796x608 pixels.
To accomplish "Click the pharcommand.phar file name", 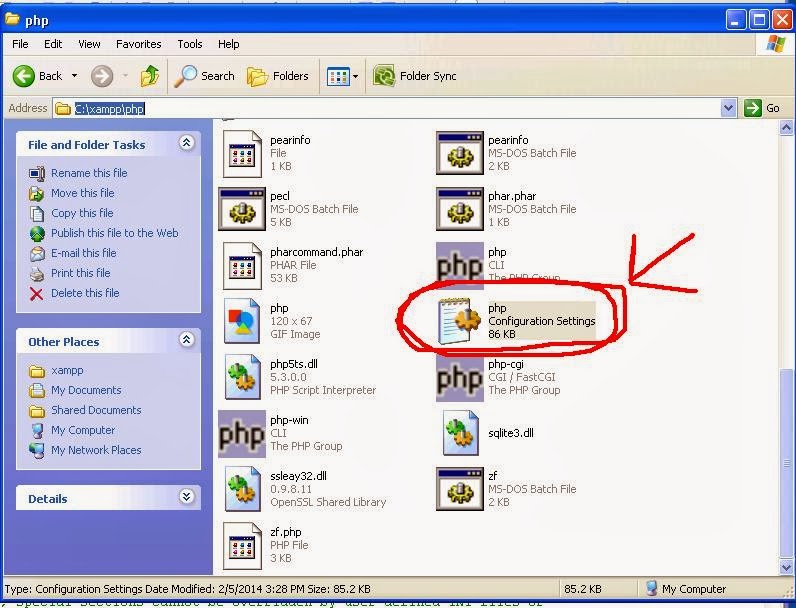I will pyautogui.click(x=317, y=252).
